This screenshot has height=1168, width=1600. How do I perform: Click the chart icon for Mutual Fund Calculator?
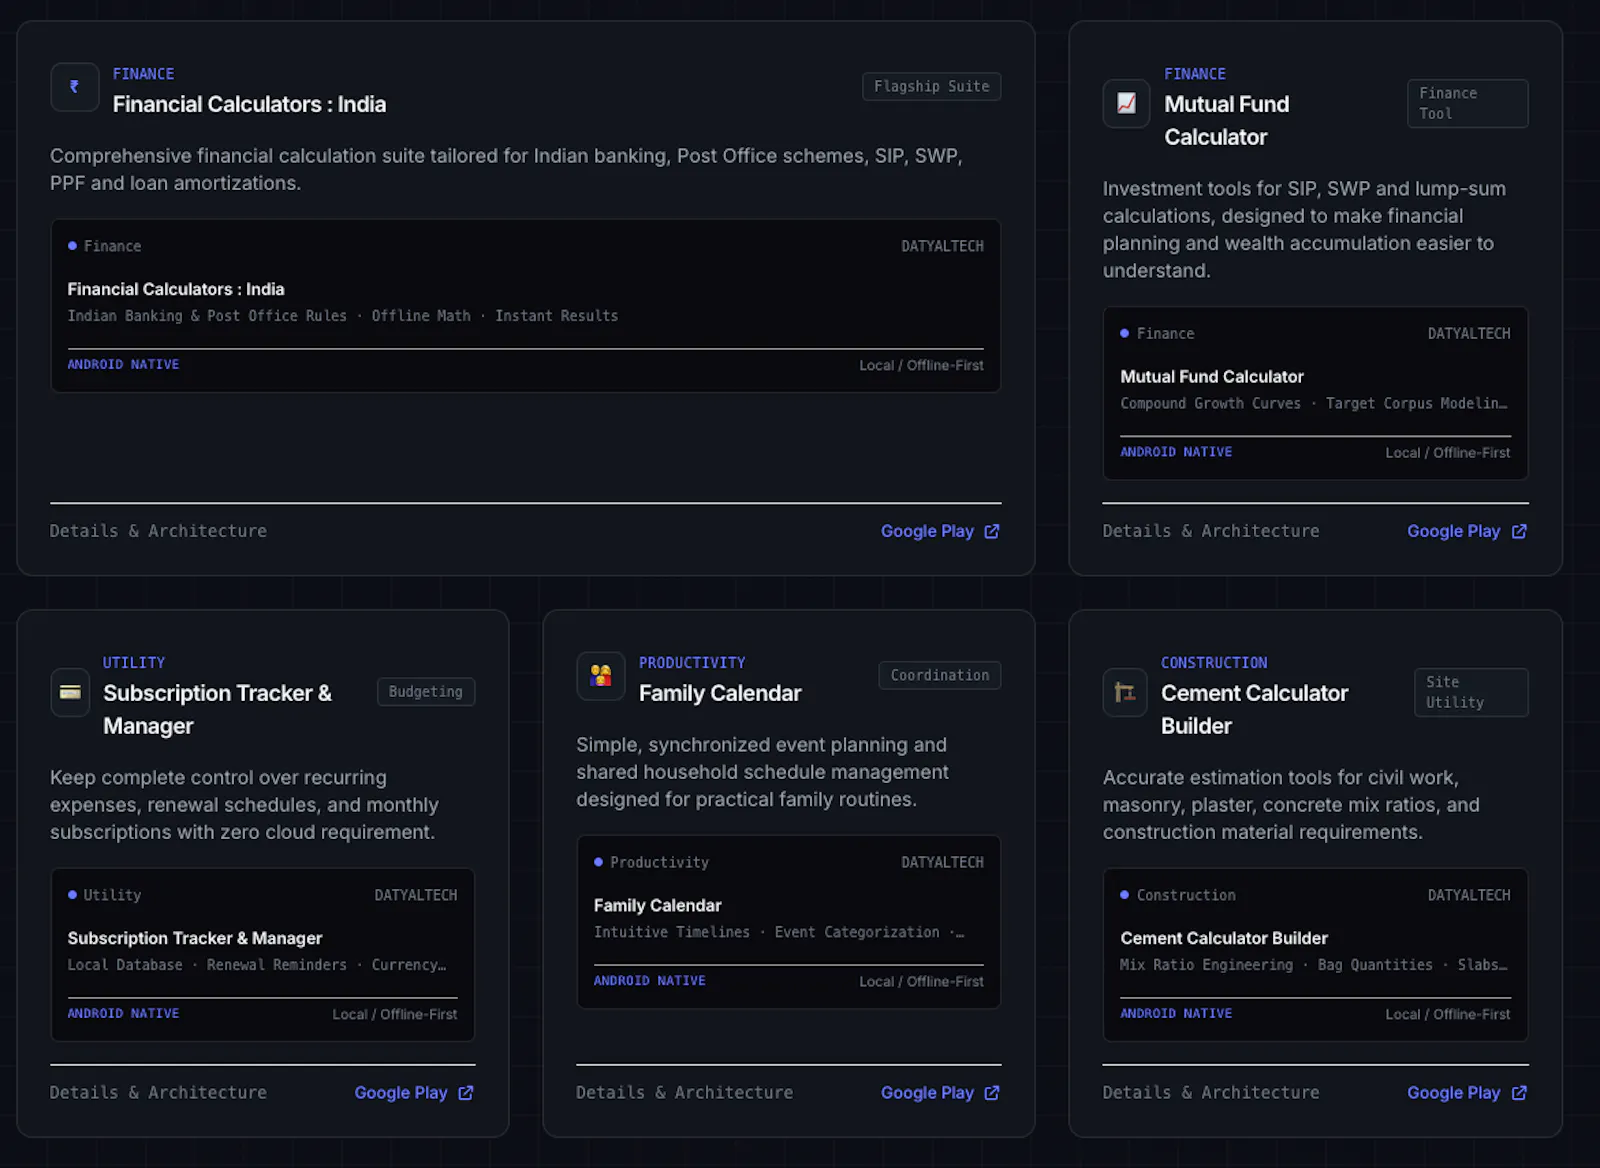click(x=1127, y=103)
